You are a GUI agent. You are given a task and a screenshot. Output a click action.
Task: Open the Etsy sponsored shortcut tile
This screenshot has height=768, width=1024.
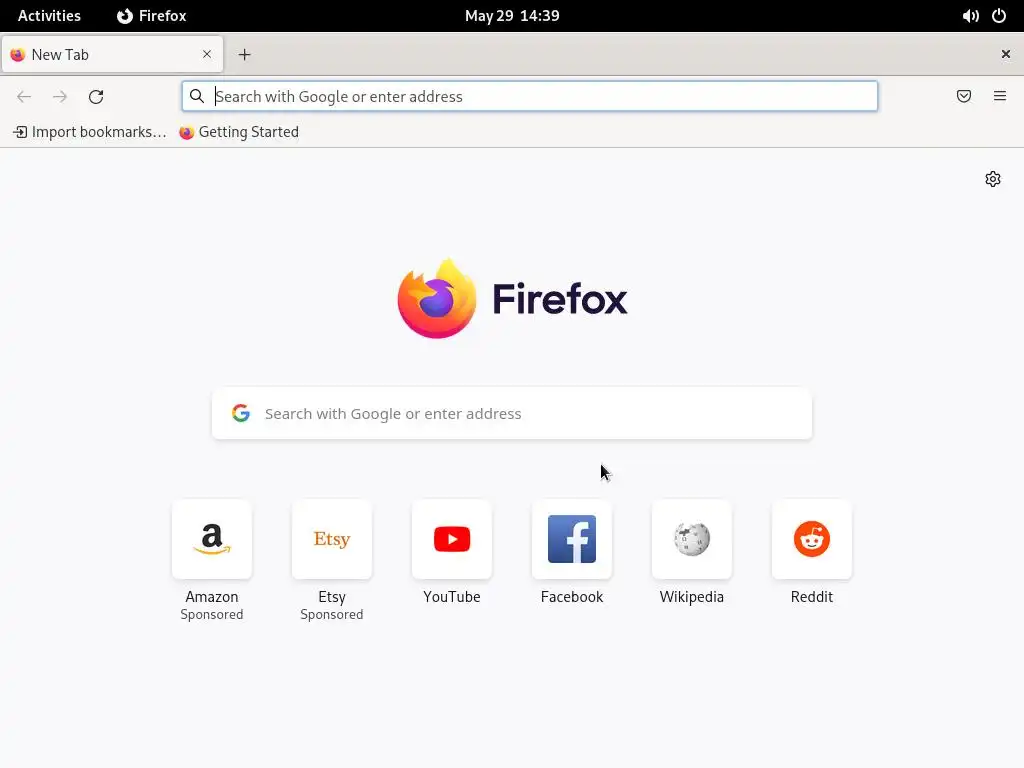point(332,539)
